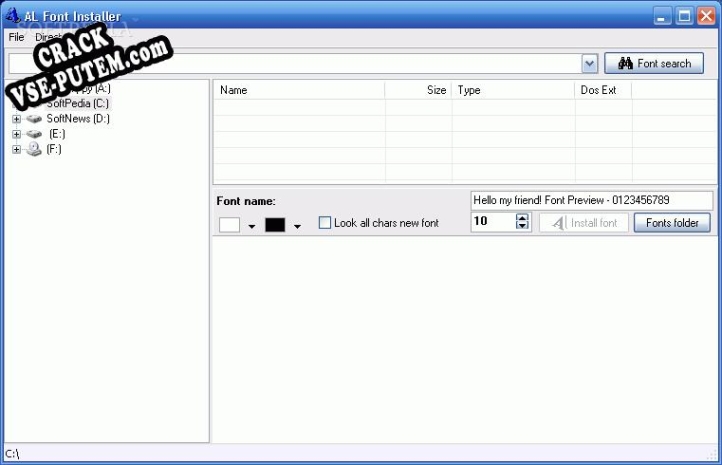Click inside the directory path input field
The height and width of the screenshot is (465, 722).
(x=295, y=64)
